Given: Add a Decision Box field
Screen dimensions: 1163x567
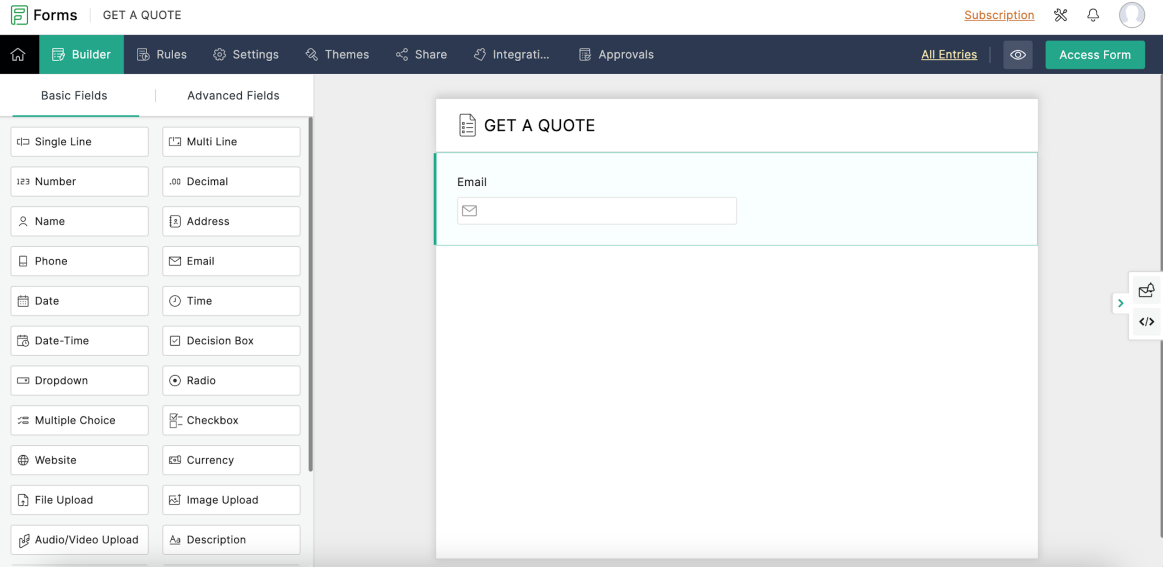Looking at the screenshot, I should (231, 341).
